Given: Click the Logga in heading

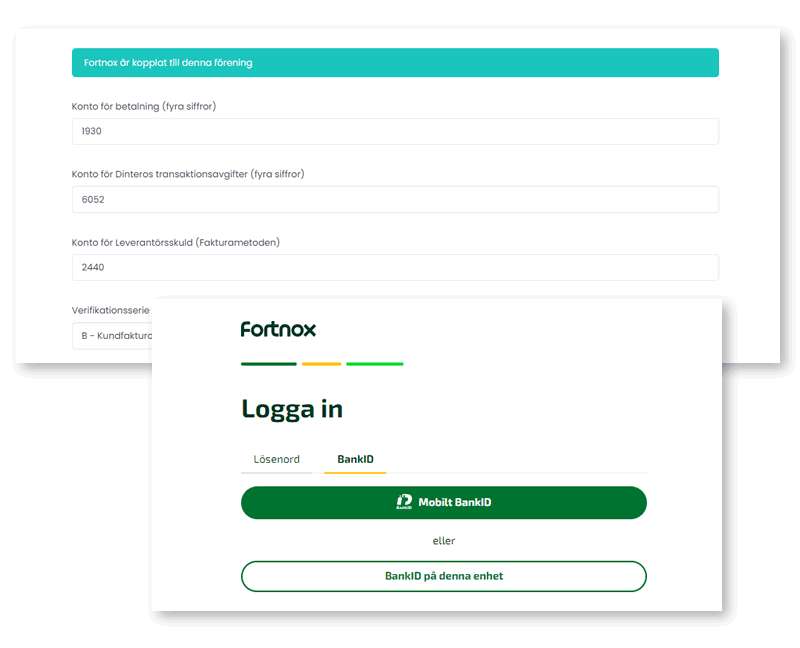Looking at the screenshot, I should (x=292, y=409).
